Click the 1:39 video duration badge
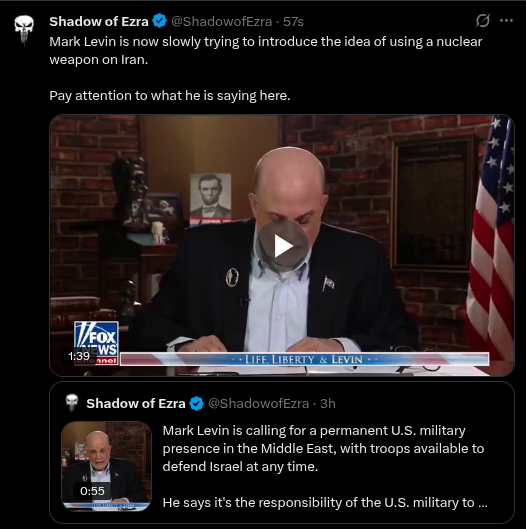Viewport: 526px width, 529px height. [79, 356]
